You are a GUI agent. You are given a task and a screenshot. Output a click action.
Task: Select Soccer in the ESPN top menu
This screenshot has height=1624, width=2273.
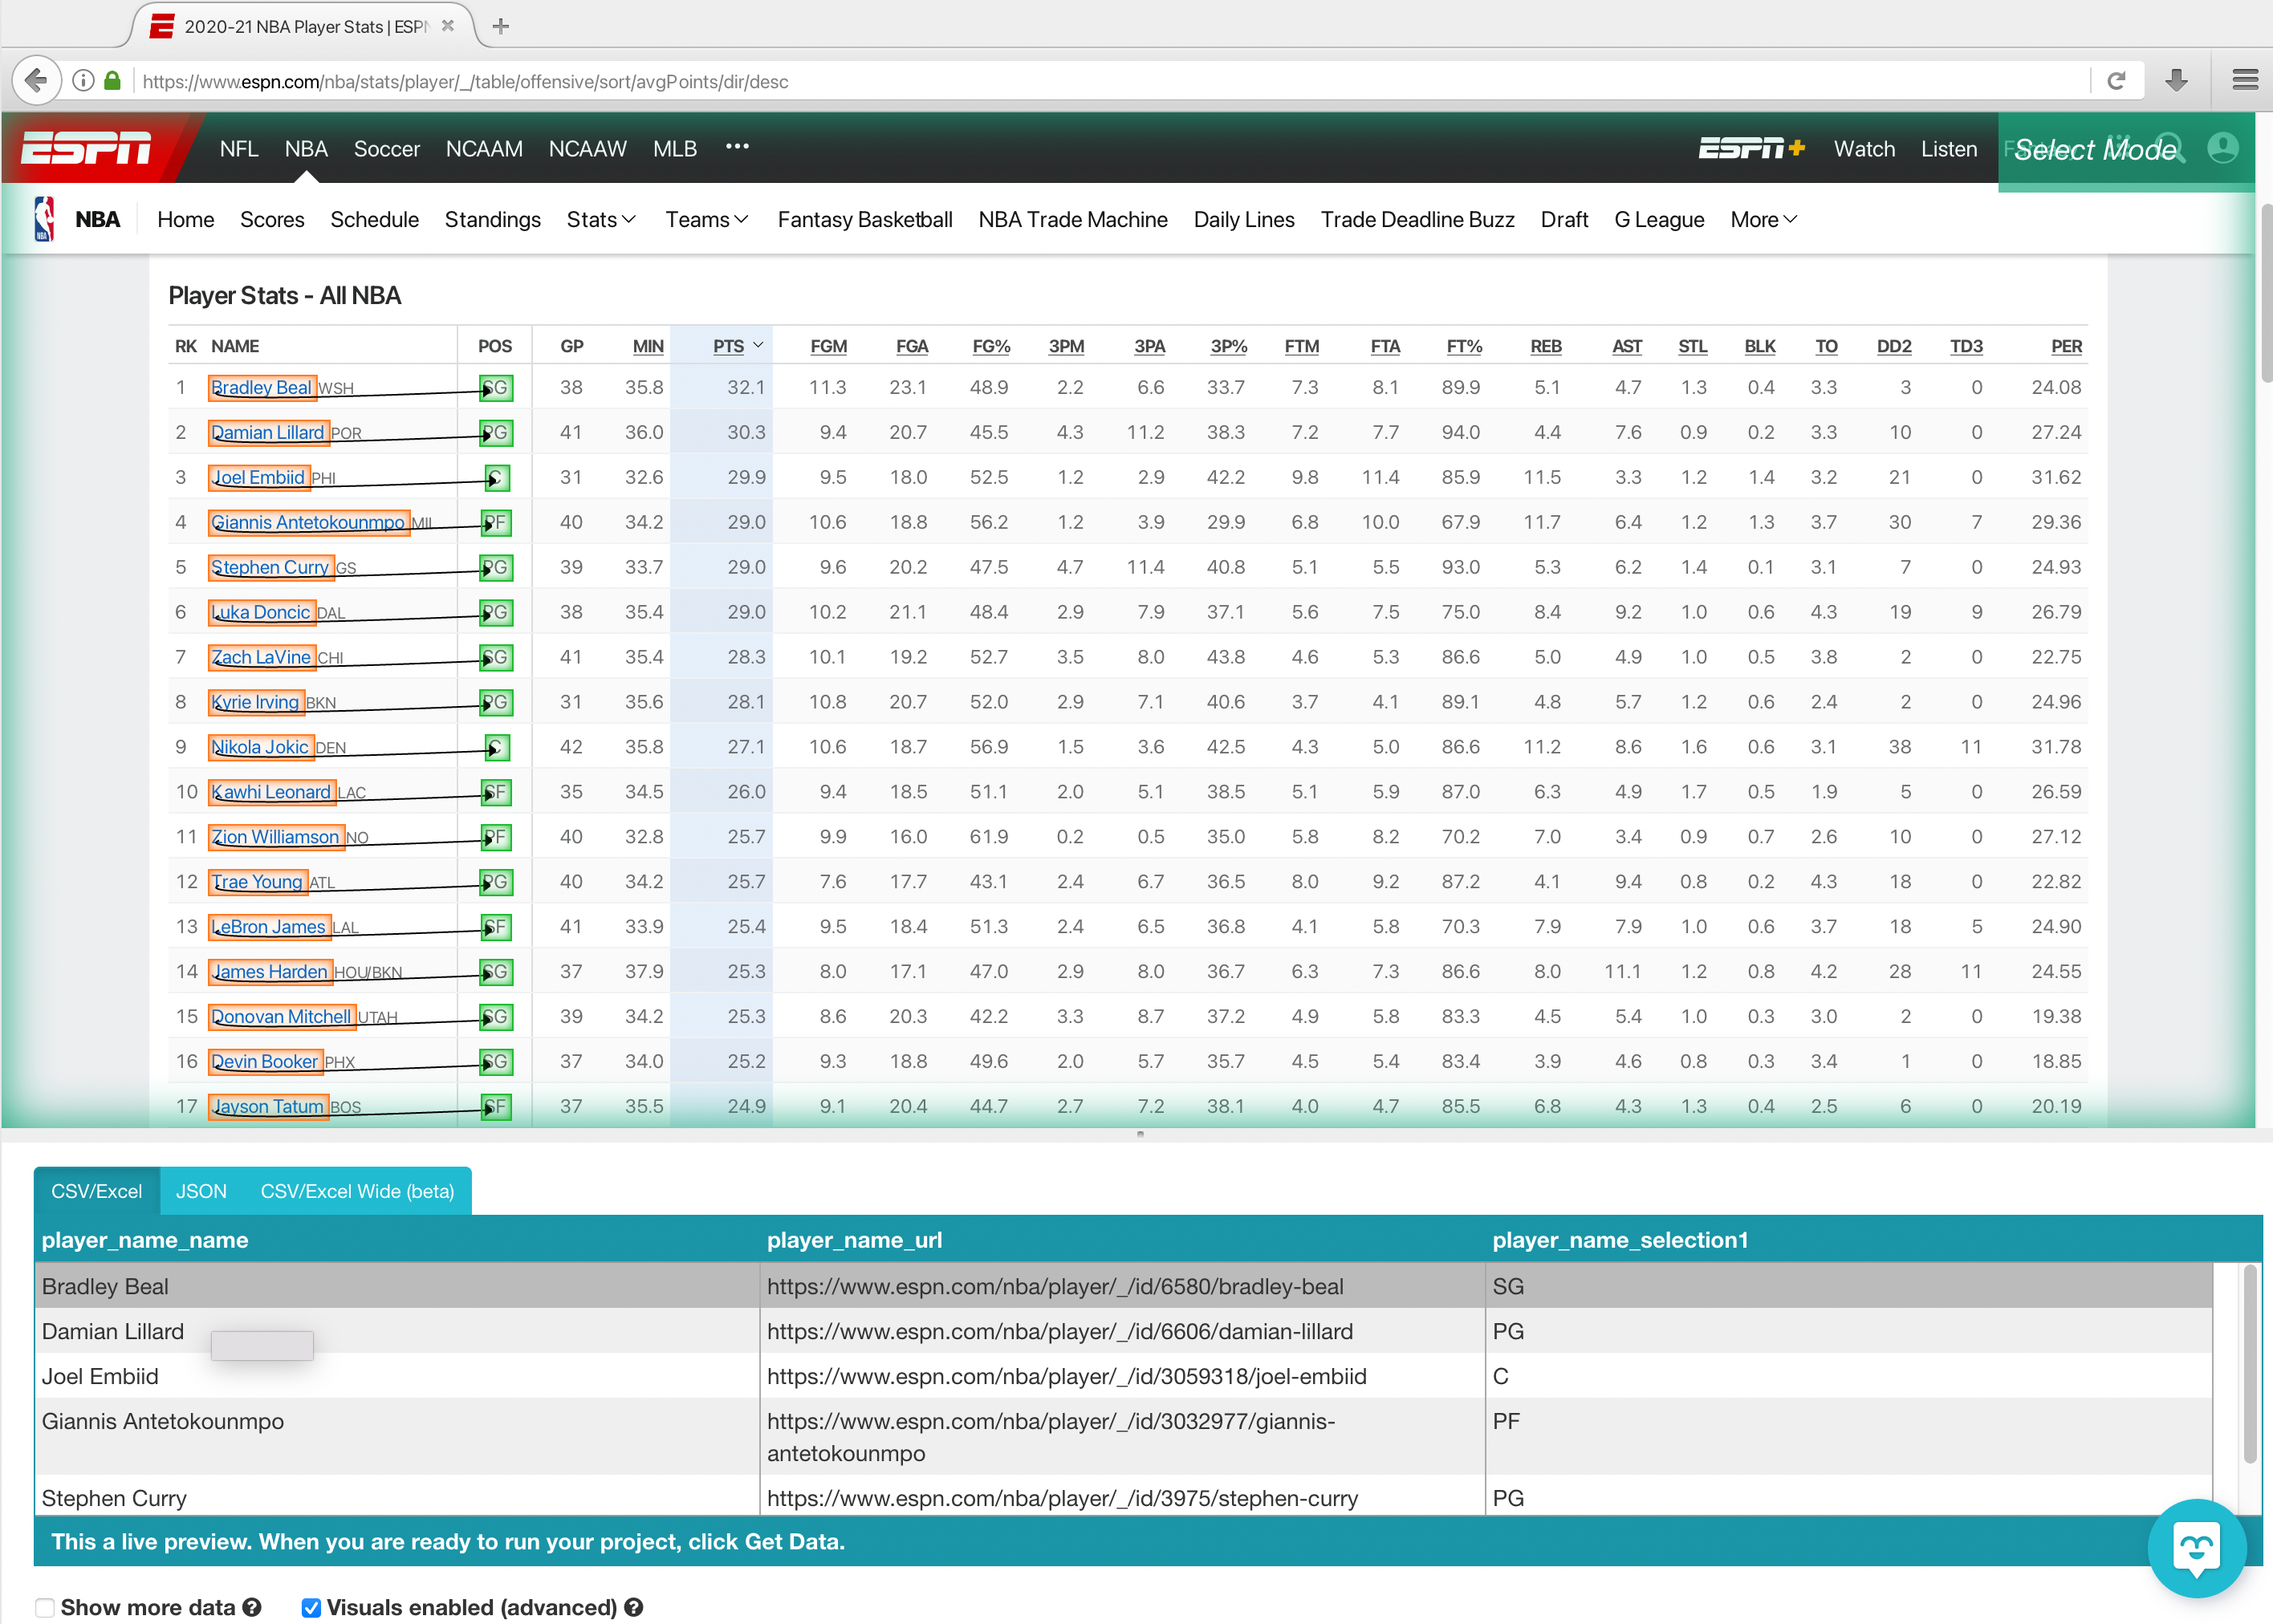387,149
